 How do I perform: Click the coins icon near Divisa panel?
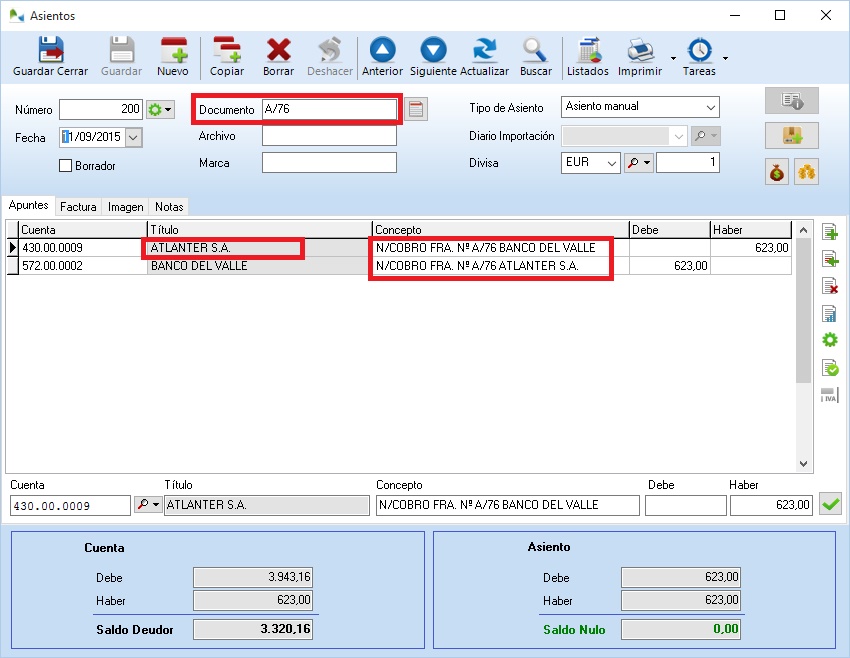tap(808, 172)
